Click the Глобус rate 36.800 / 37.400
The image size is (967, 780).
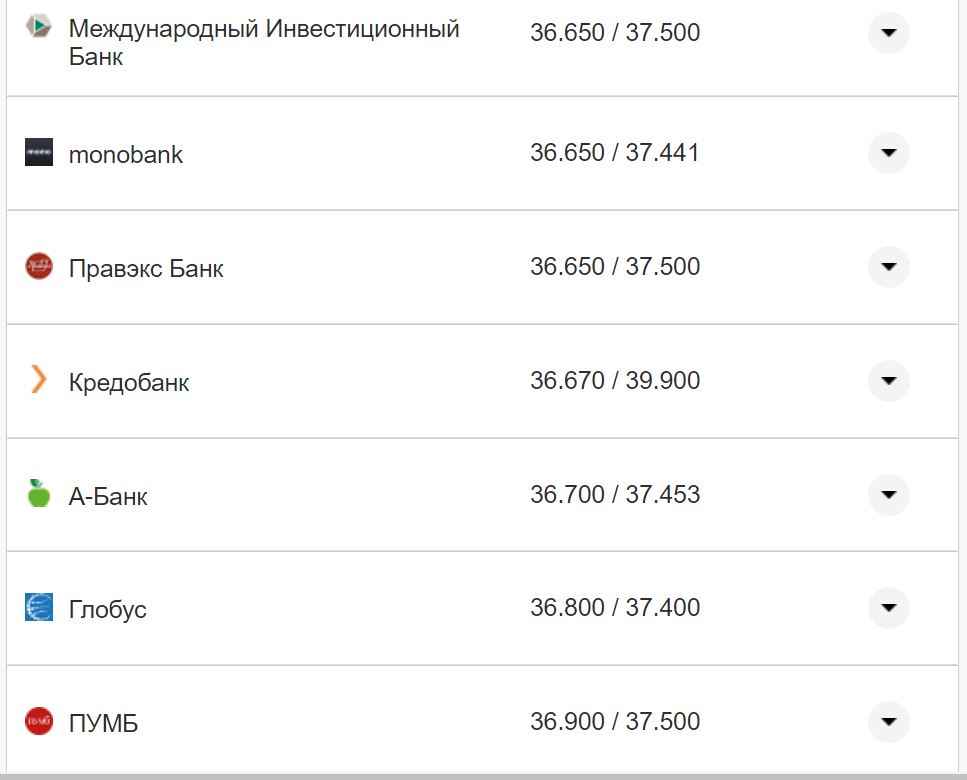click(616, 607)
